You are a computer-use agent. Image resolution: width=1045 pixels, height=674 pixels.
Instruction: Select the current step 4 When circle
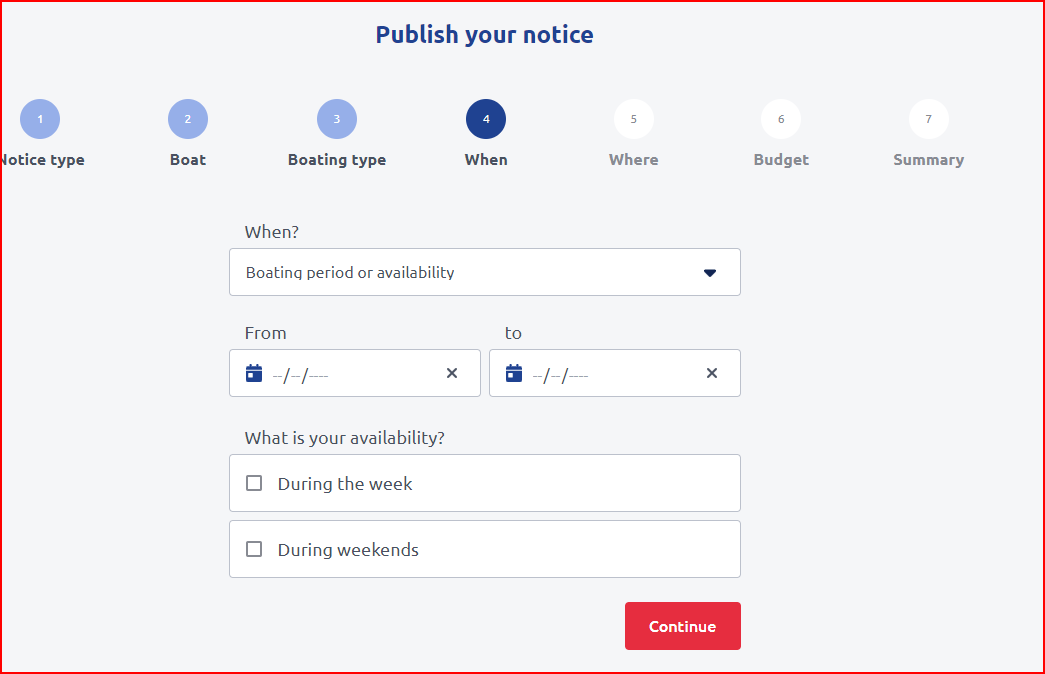coord(486,119)
